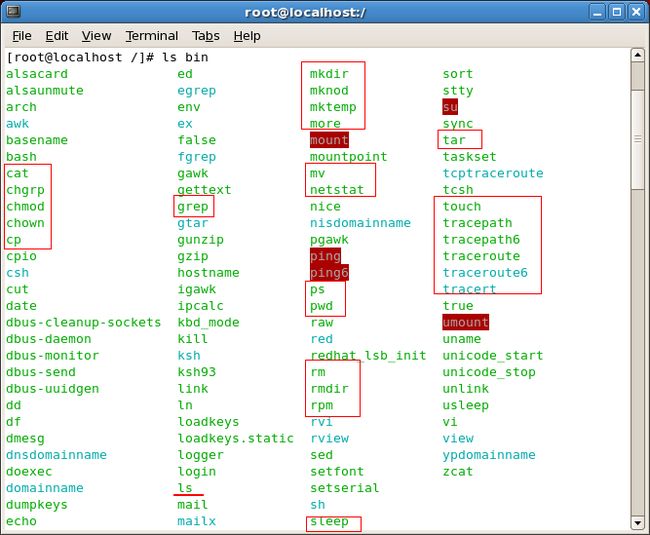Click the 'dmesg' entry
This screenshot has height=535, width=650.
[25, 438]
